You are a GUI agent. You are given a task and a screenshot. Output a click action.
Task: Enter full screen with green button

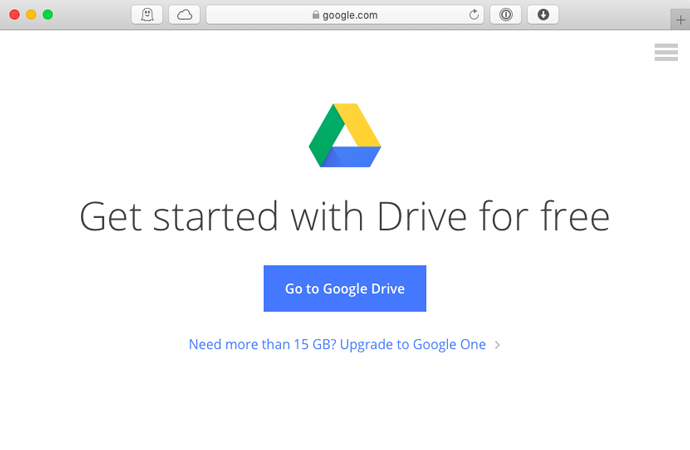point(48,15)
